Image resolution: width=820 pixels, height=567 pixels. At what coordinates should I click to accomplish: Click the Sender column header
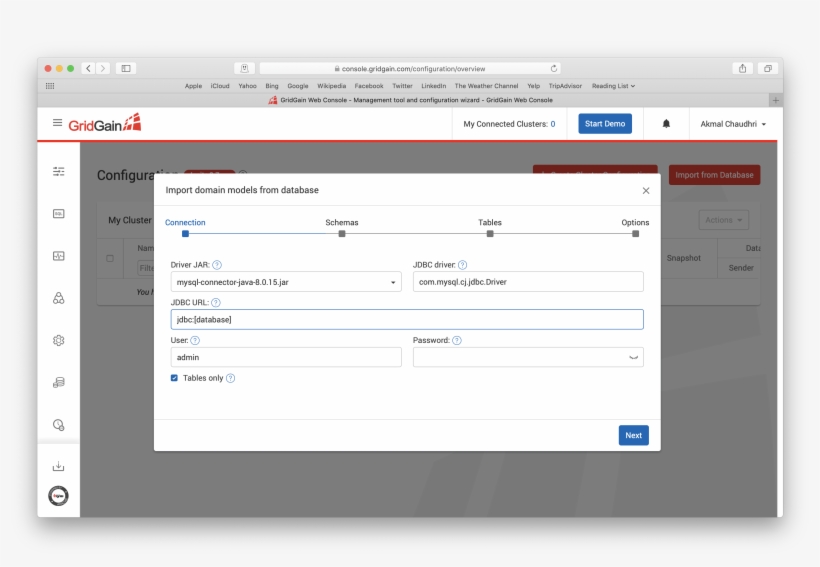(741, 268)
